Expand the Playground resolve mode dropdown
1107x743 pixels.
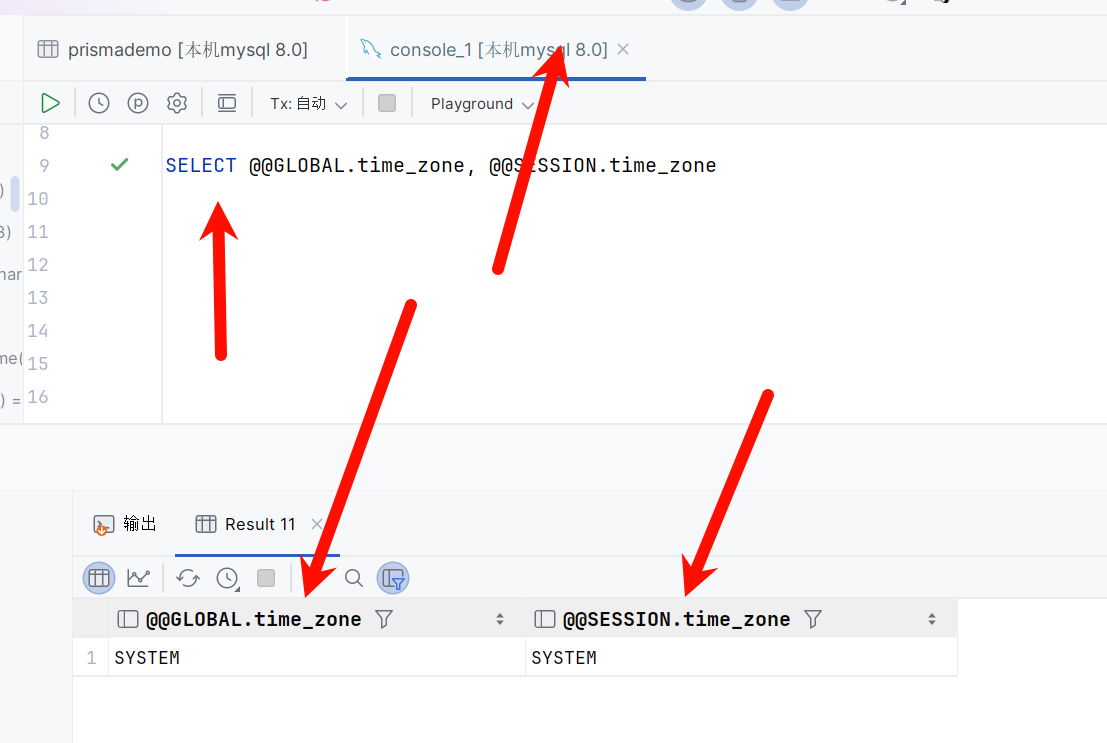pyautogui.click(x=482, y=104)
